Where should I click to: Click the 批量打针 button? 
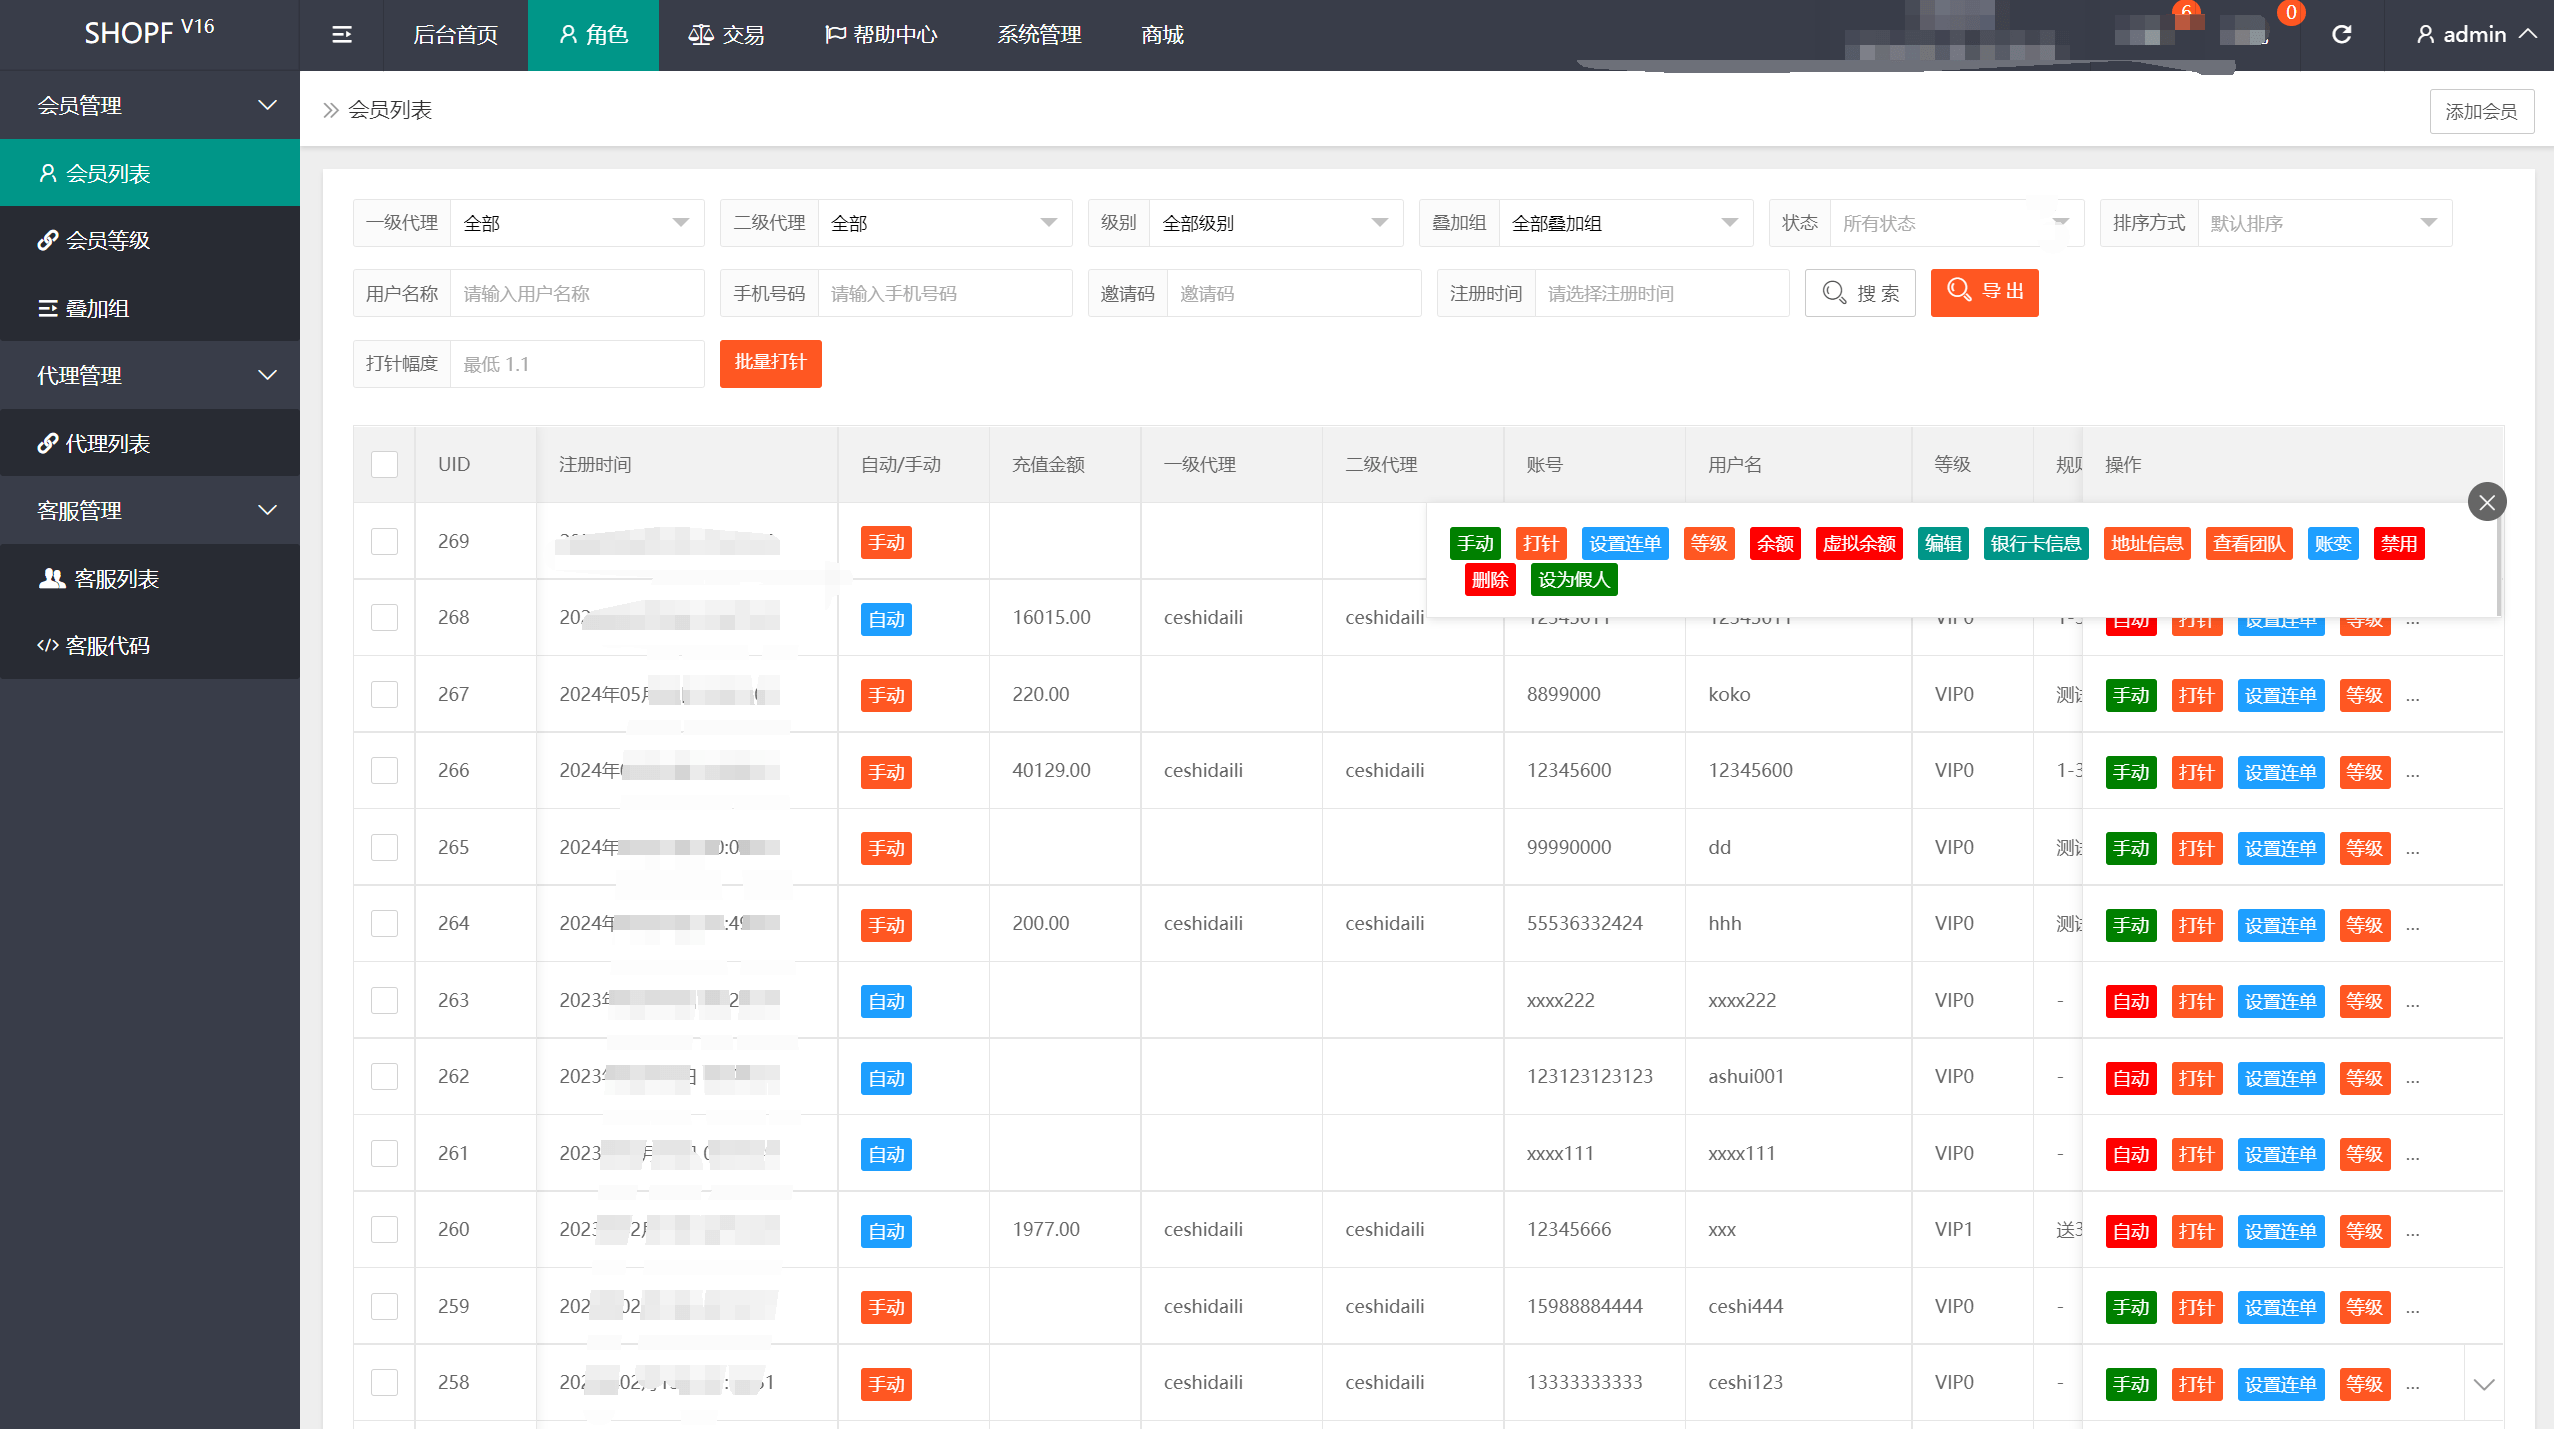click(770, 363)
